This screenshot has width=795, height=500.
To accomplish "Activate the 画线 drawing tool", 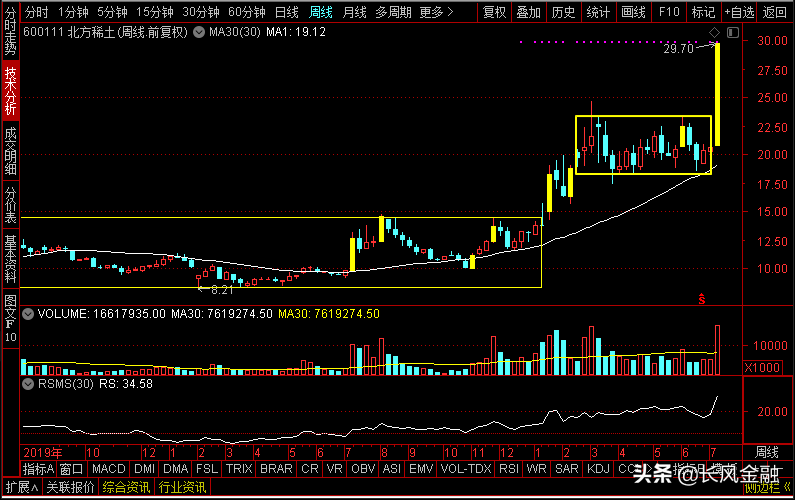I will pos(633,12).
